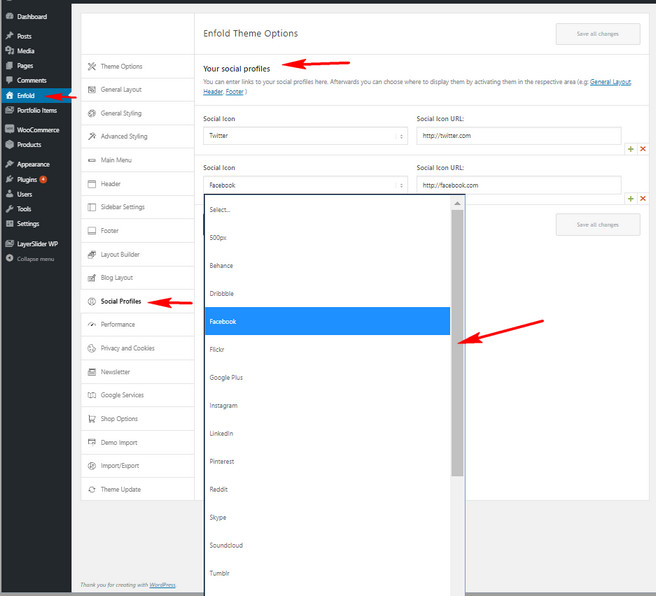Screen dimensions: 656x596
Task: Select highlighted Facebook option in list
Action: point(328,321)
